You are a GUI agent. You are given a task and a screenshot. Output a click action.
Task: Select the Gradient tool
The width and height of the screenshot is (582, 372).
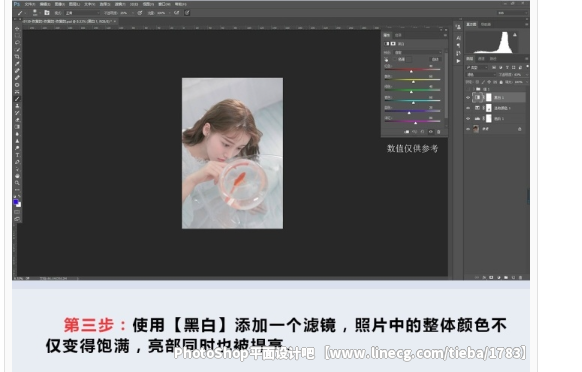pyautogui.click(x=17, y=127)
